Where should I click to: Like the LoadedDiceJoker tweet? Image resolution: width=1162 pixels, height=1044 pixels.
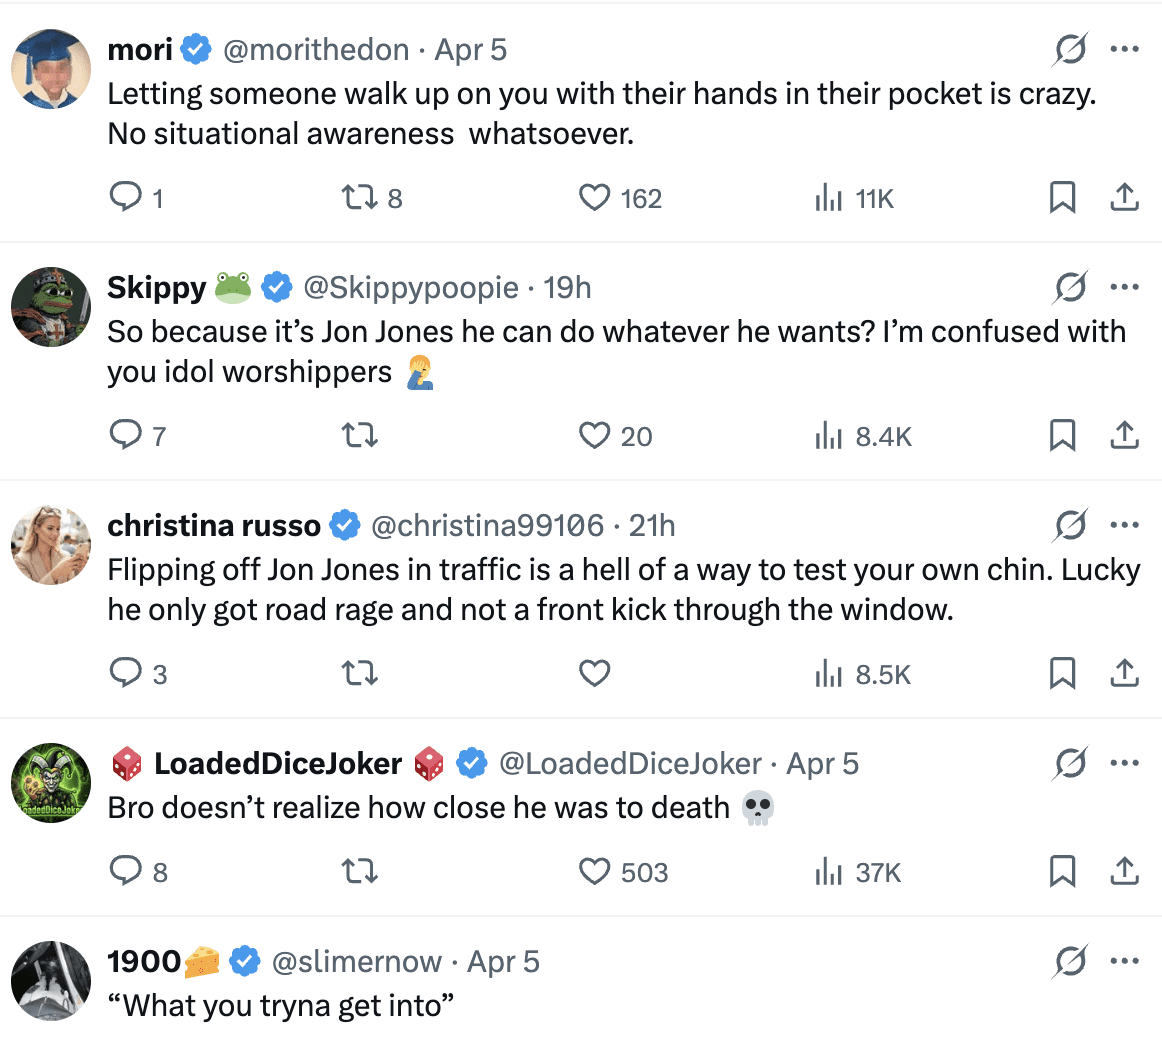tap(595, 872)
